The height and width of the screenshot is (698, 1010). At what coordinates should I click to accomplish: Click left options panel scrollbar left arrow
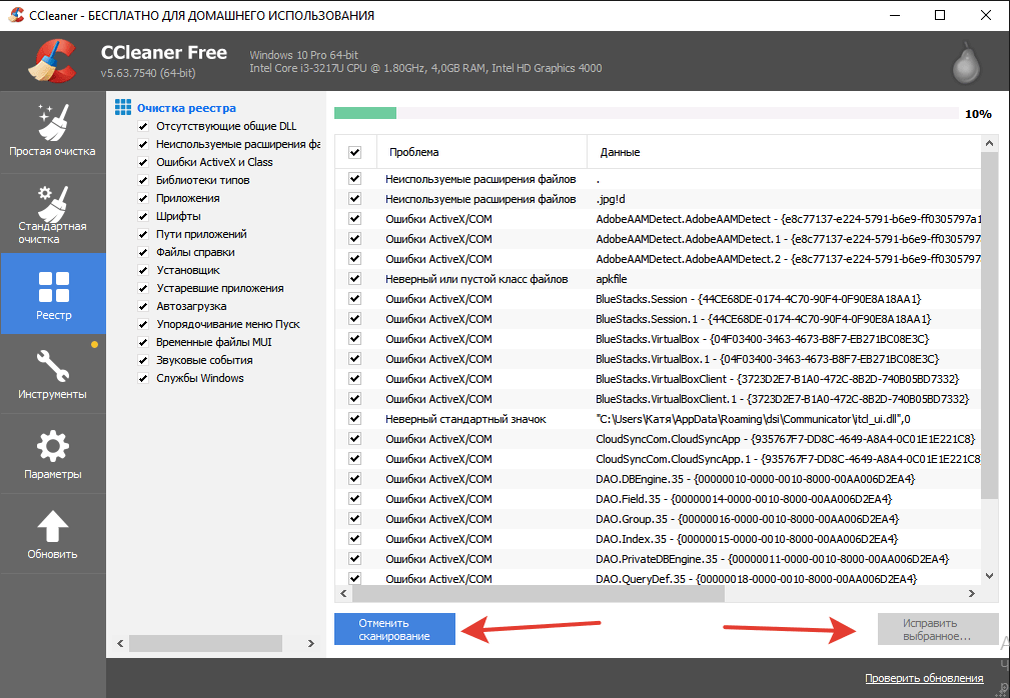(120, 643)
